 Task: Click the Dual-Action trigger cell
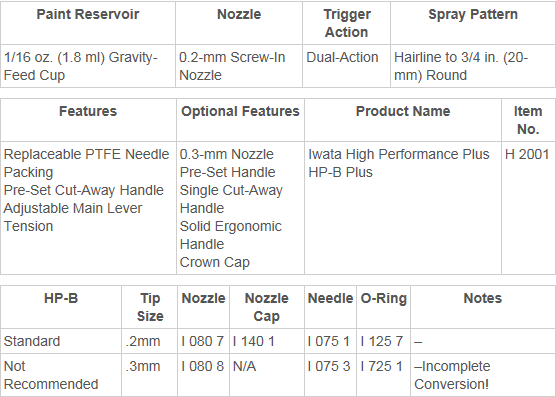(342, 57)
